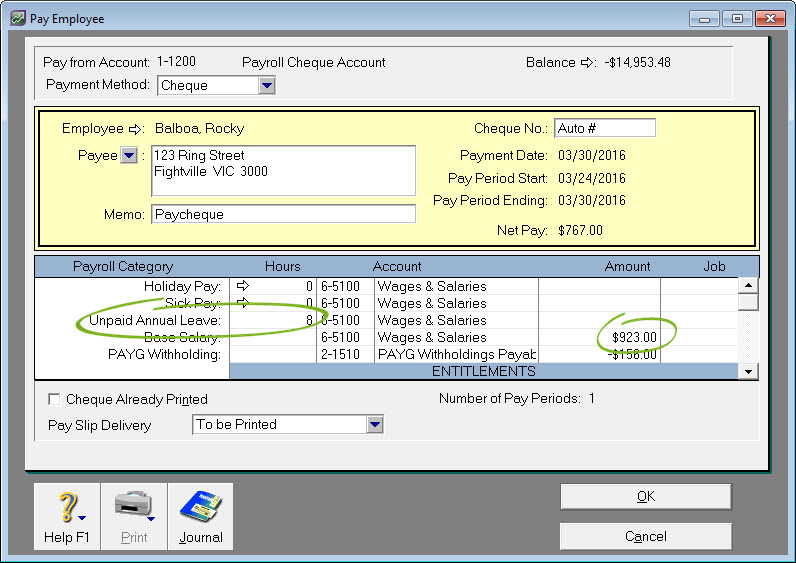Click Employee arrow icon beside Balboa, Rocky
The image size is (796, 563).
pyautogui.click(x=135, y=129)
